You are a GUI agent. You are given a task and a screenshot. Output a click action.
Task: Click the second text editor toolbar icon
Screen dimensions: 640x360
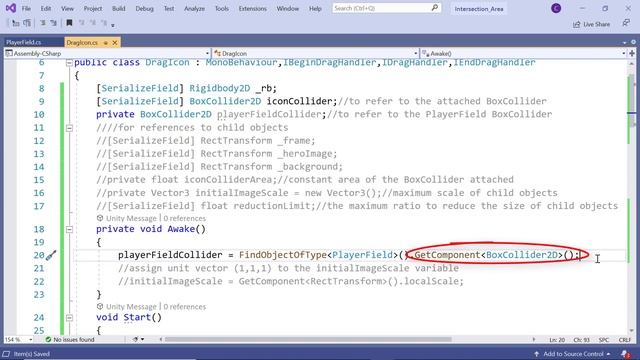27,24
